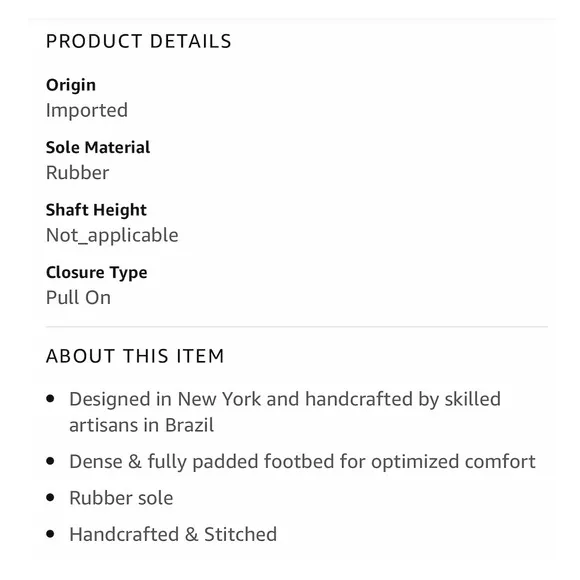Click the divider line above About This Item
The image size is (580, 580).
[x=297, y=327]
